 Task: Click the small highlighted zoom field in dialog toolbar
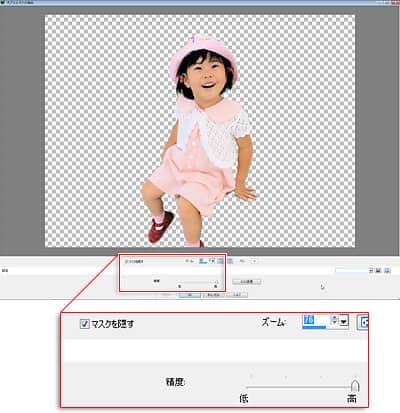click(203, 261)
